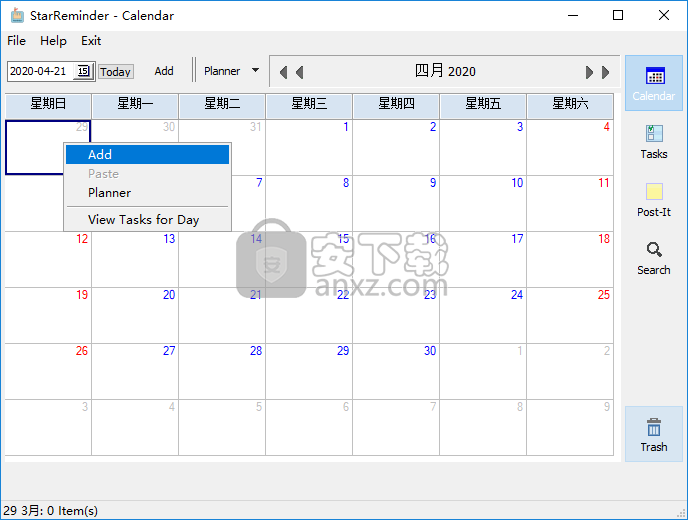
Task: Click the date picker calendar icon
Action: pos(83,71)
